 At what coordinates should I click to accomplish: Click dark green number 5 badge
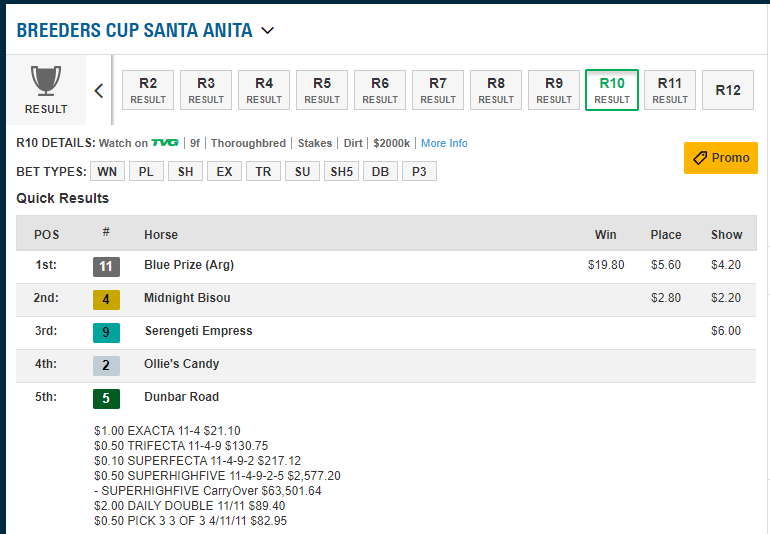coord(106,398)
